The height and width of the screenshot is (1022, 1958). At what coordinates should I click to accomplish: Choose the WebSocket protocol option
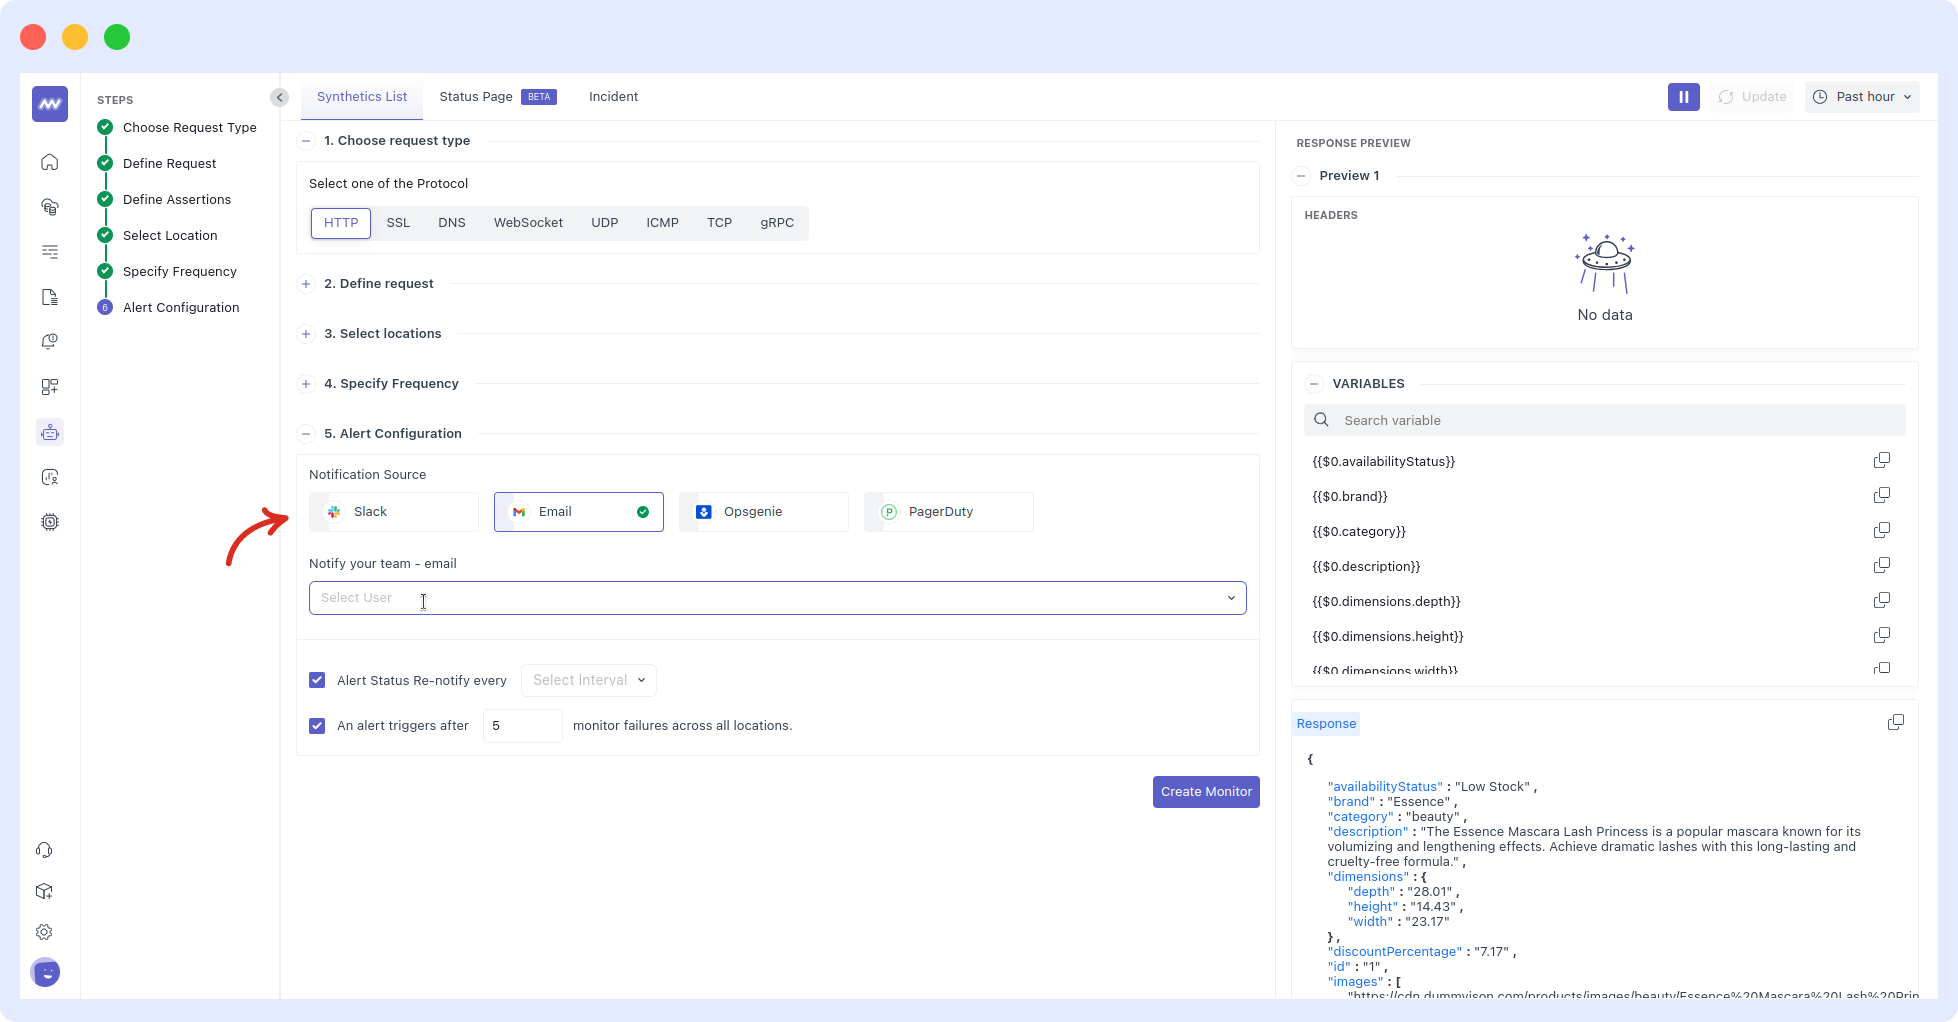(528, 223)
